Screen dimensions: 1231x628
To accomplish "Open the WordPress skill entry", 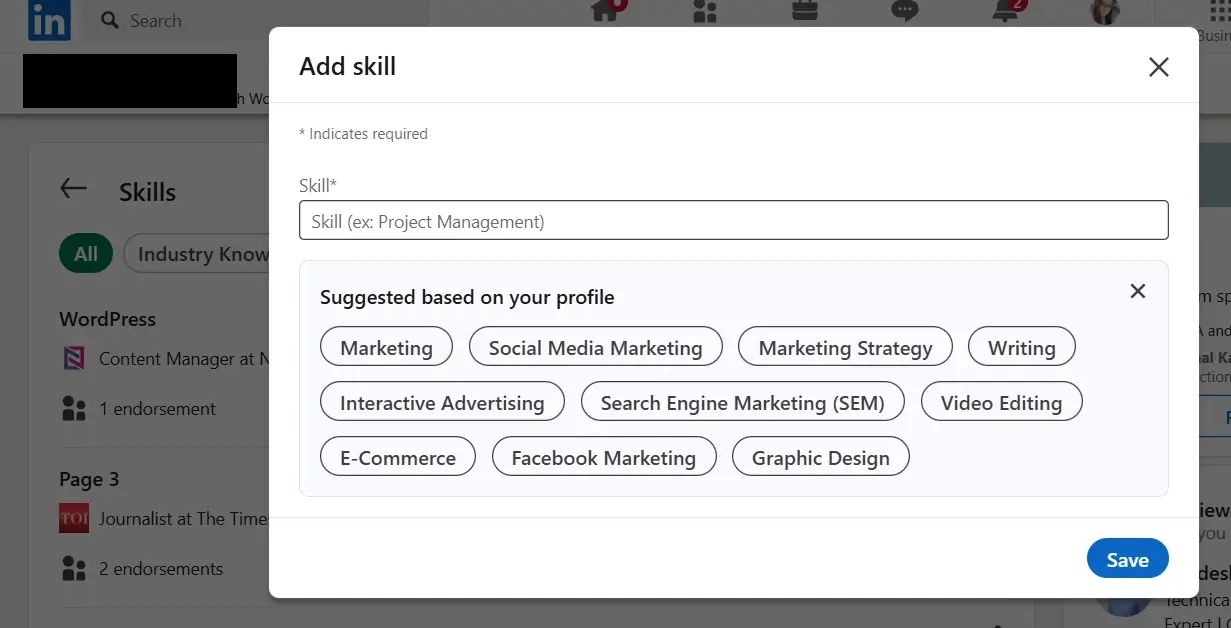I will [107, 318].
